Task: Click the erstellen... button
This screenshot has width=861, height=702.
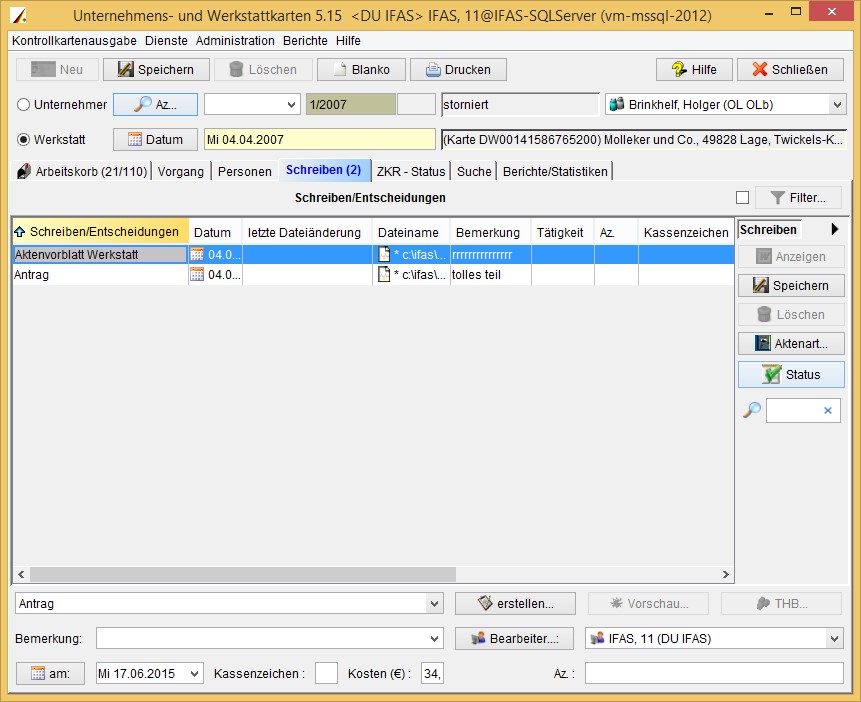Action: click(516, 604)
